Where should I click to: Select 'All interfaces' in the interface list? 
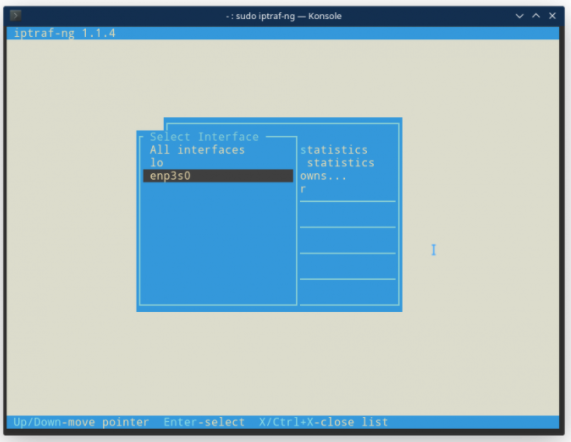[197, 150]
